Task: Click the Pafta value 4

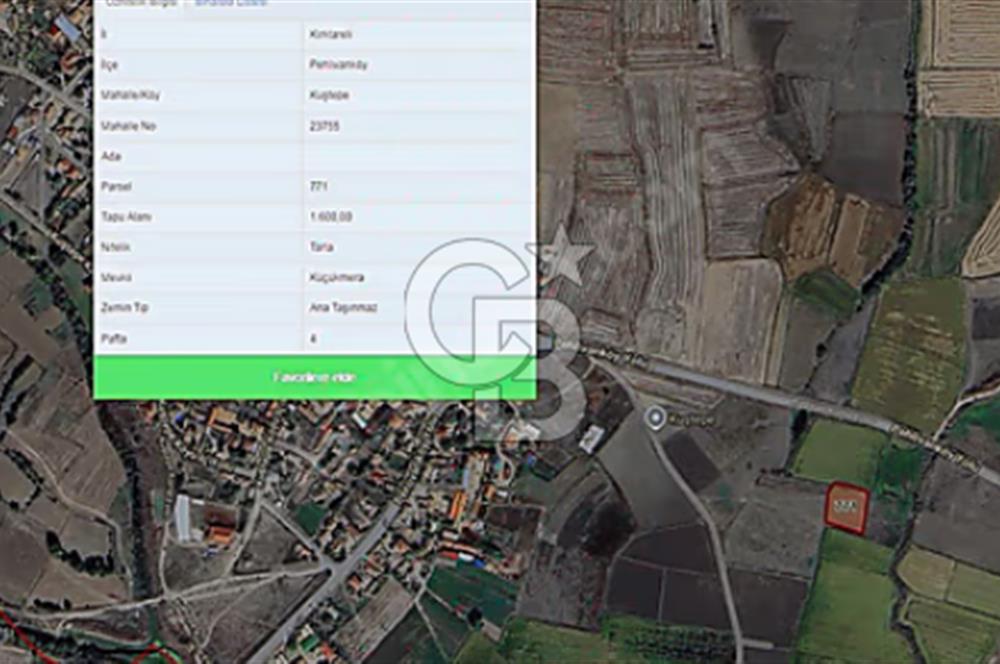Action: click(314, 339)
